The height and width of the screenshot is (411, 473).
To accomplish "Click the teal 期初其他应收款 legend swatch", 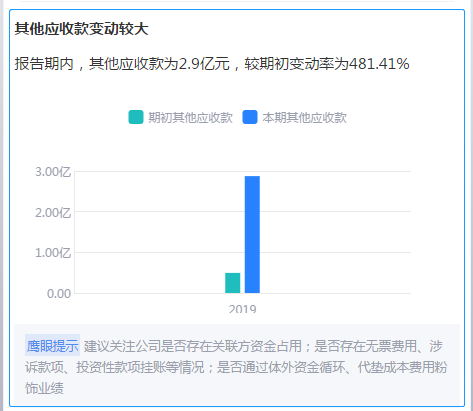I will 136,117.
